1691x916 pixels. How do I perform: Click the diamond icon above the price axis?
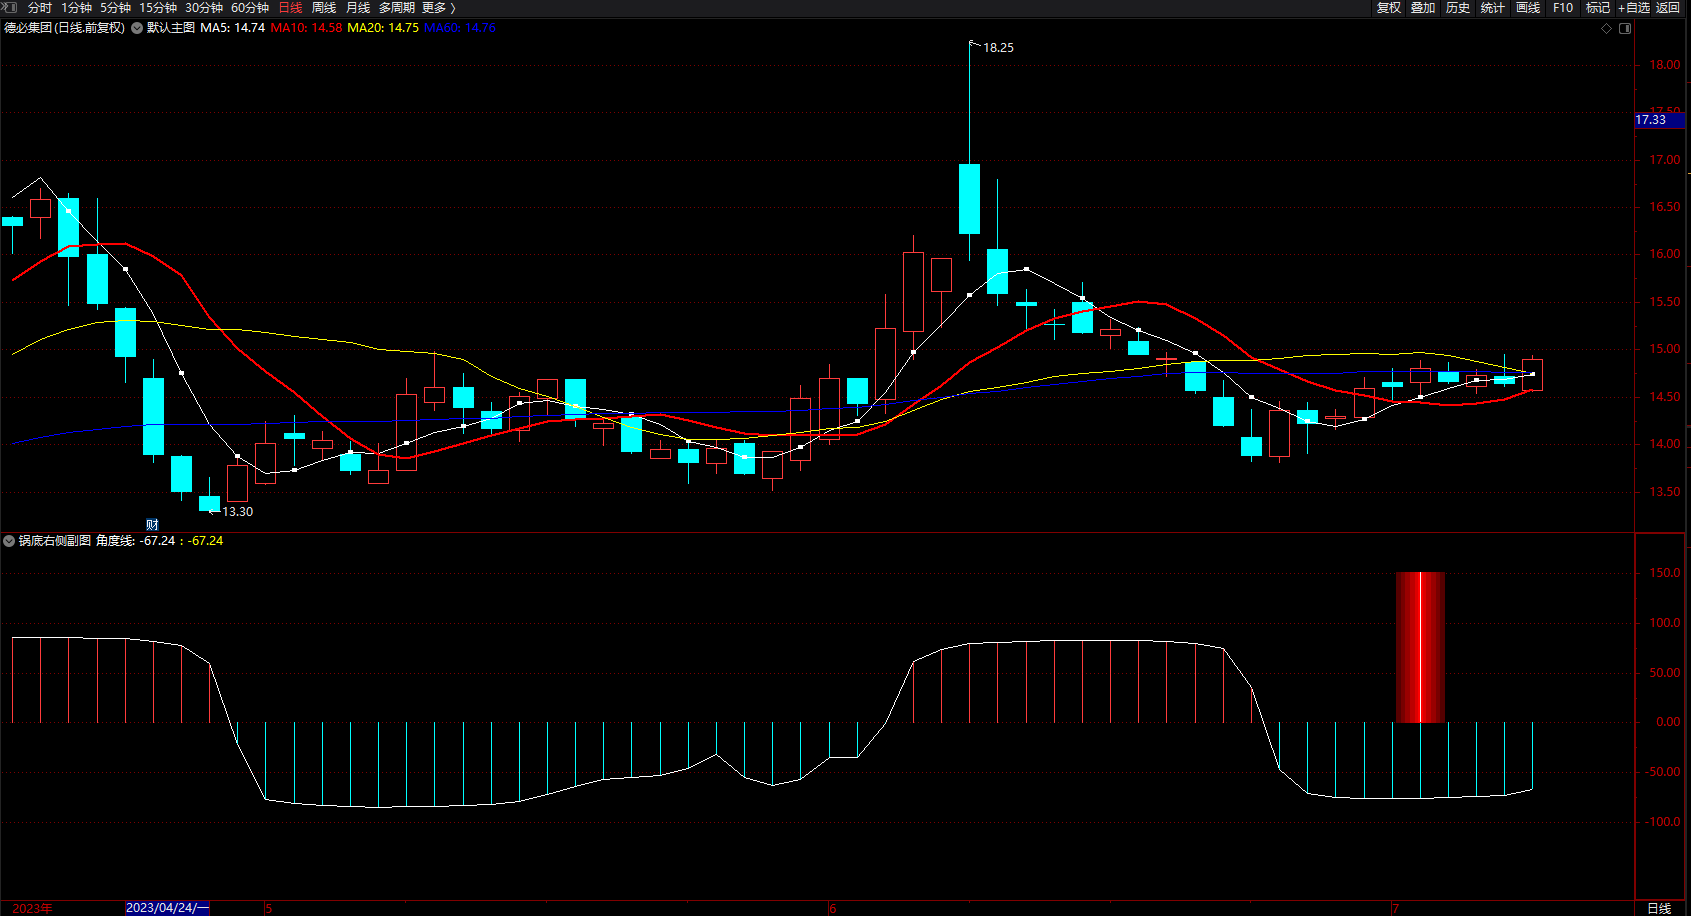click(x=1607, y=28)
